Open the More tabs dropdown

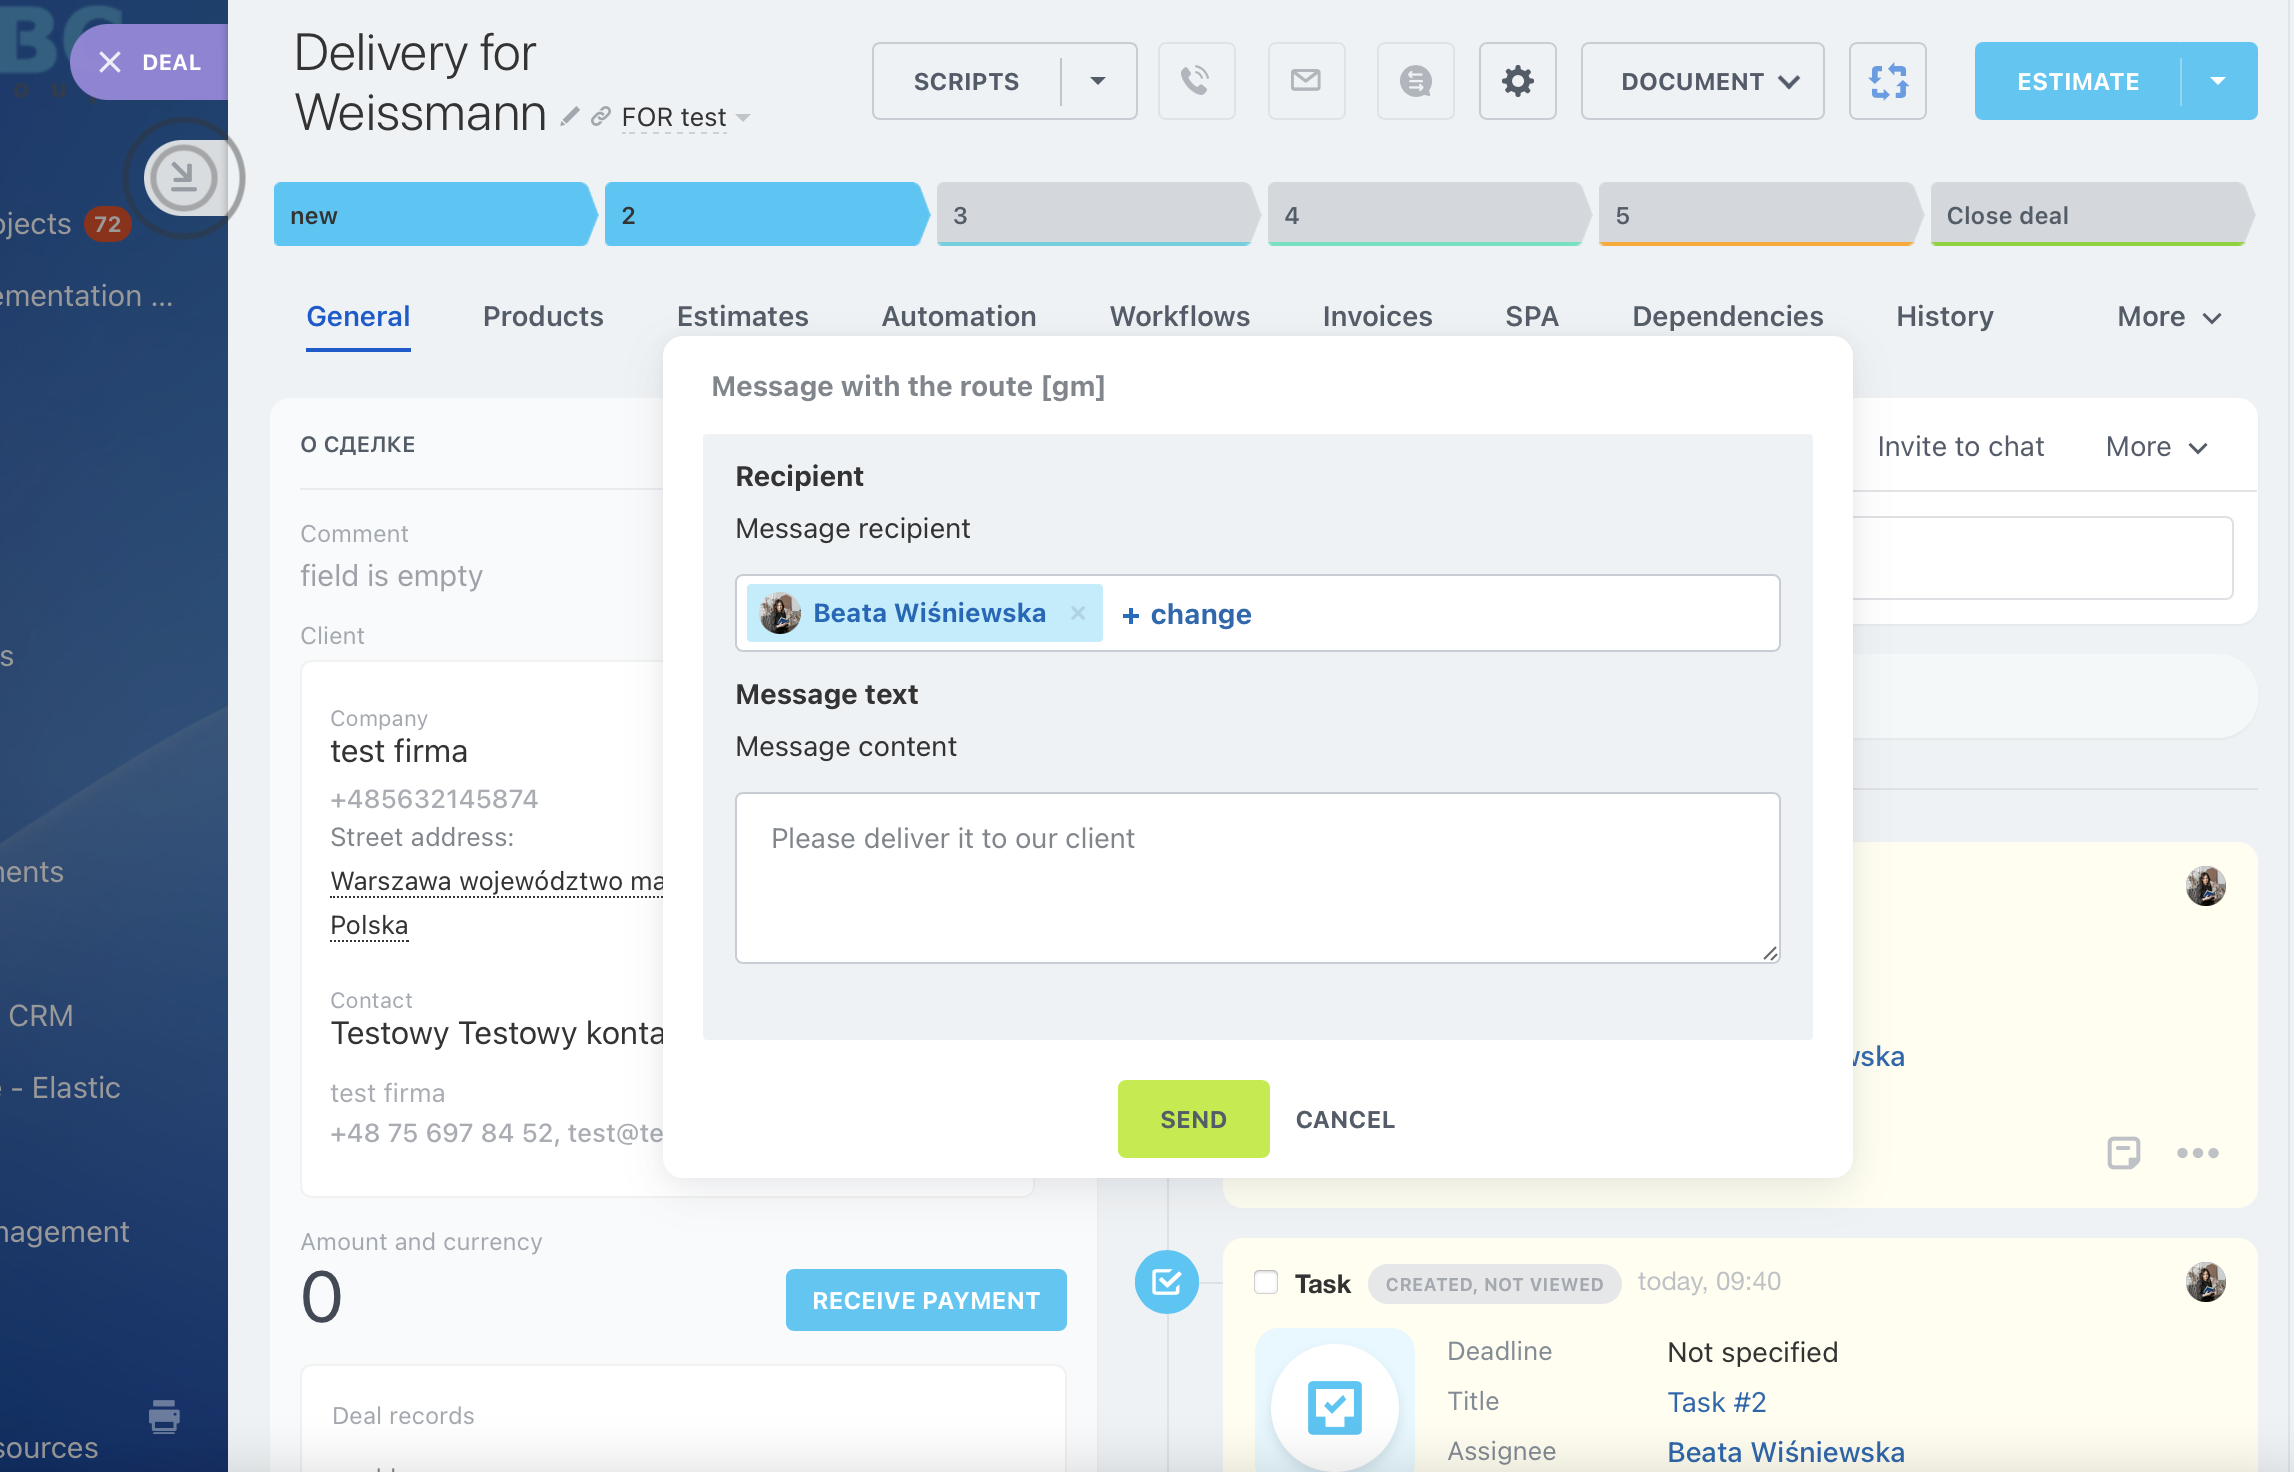2168,317
